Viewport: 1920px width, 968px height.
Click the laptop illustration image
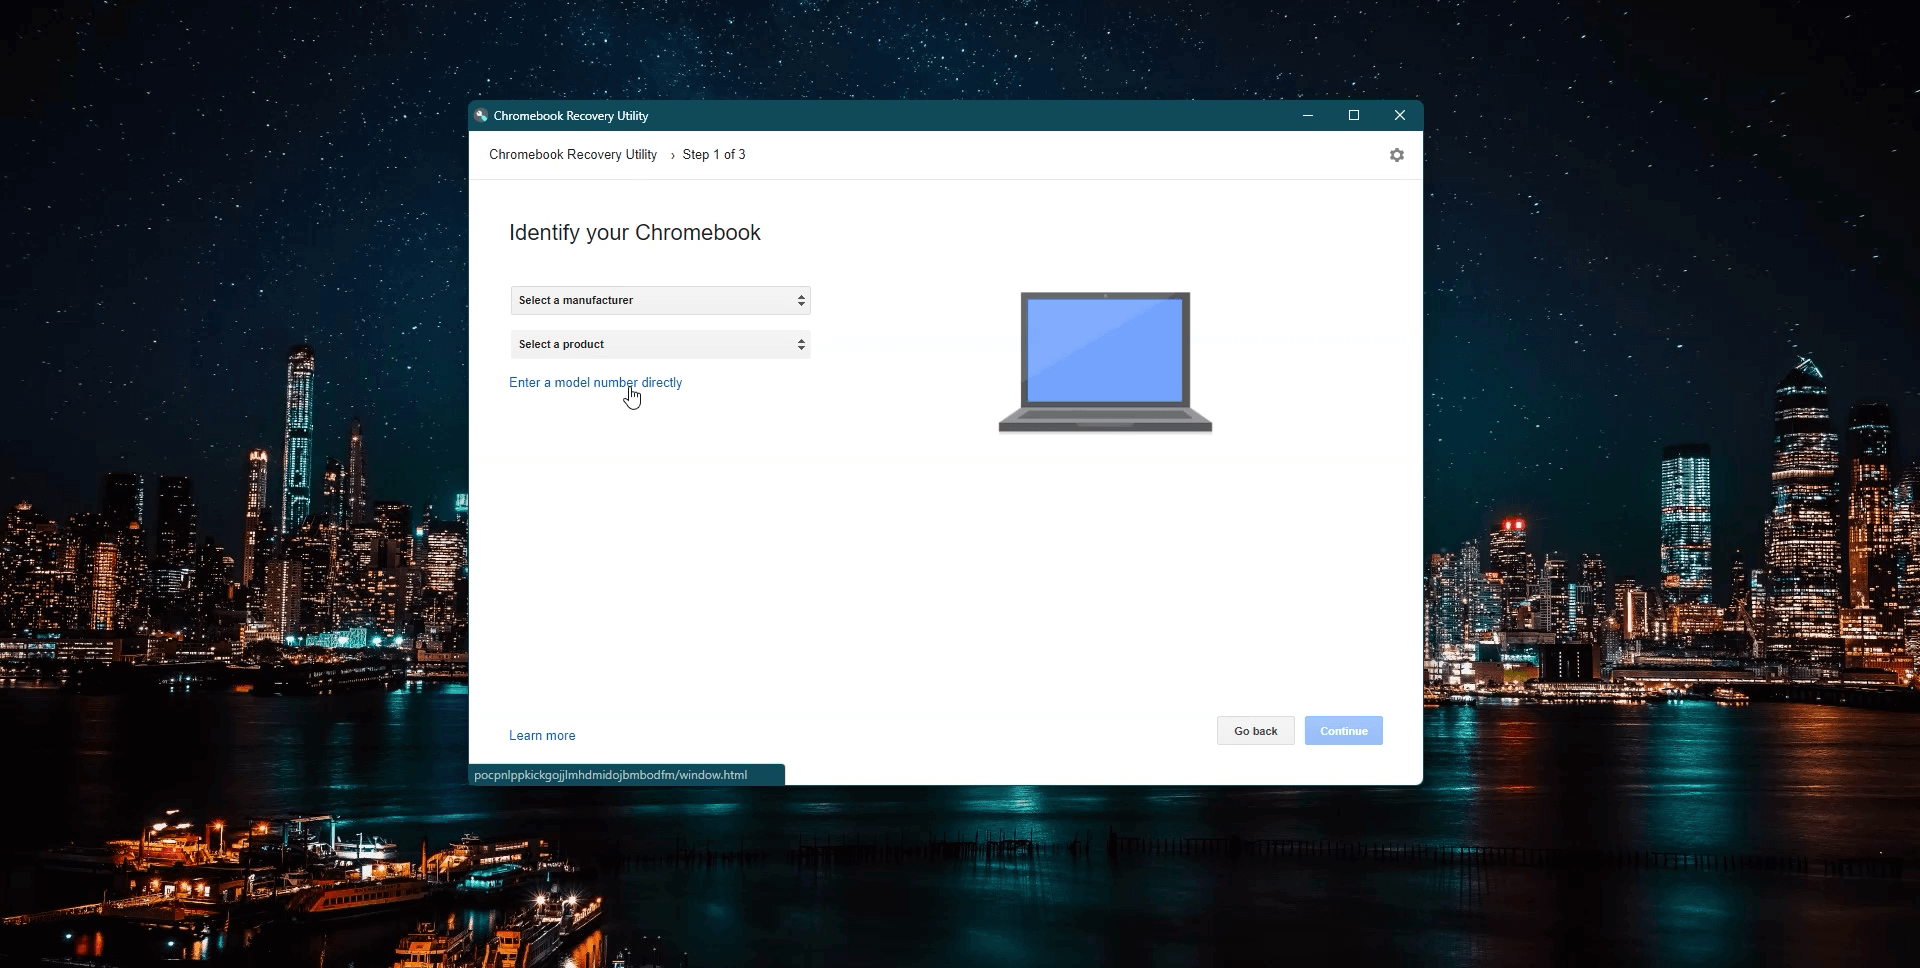click(1103, 360)
